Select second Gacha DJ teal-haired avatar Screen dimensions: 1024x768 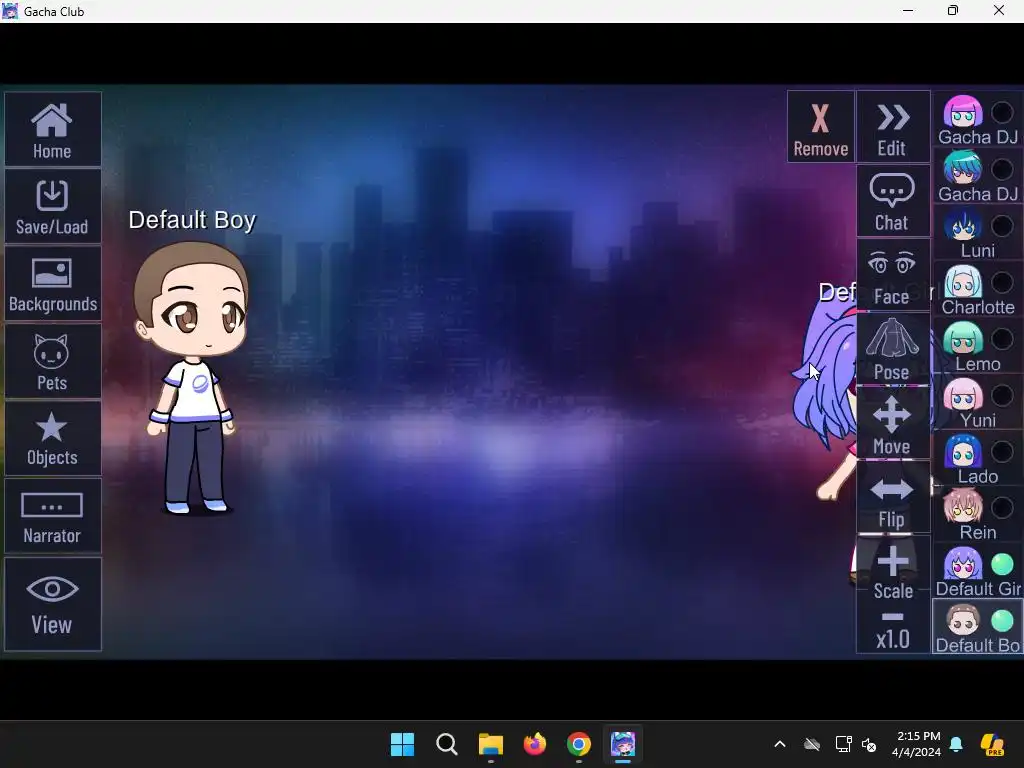point(963,168)
